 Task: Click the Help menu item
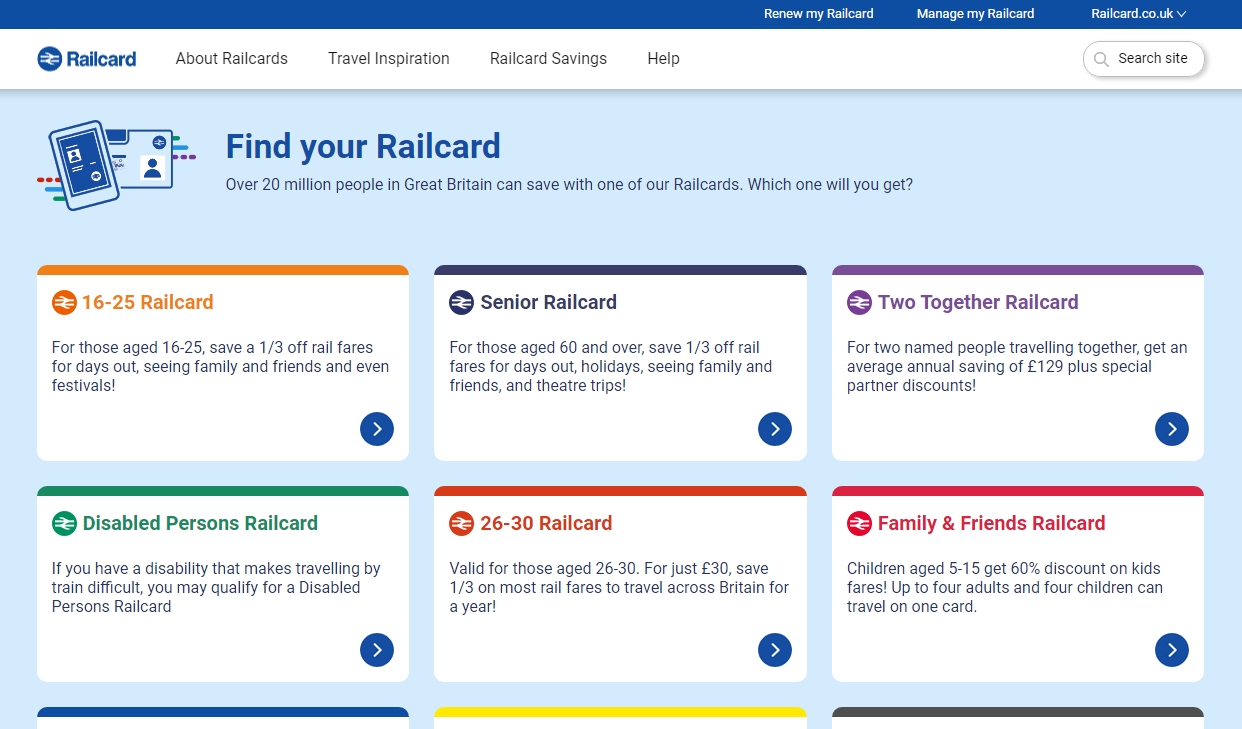(663, 59)
